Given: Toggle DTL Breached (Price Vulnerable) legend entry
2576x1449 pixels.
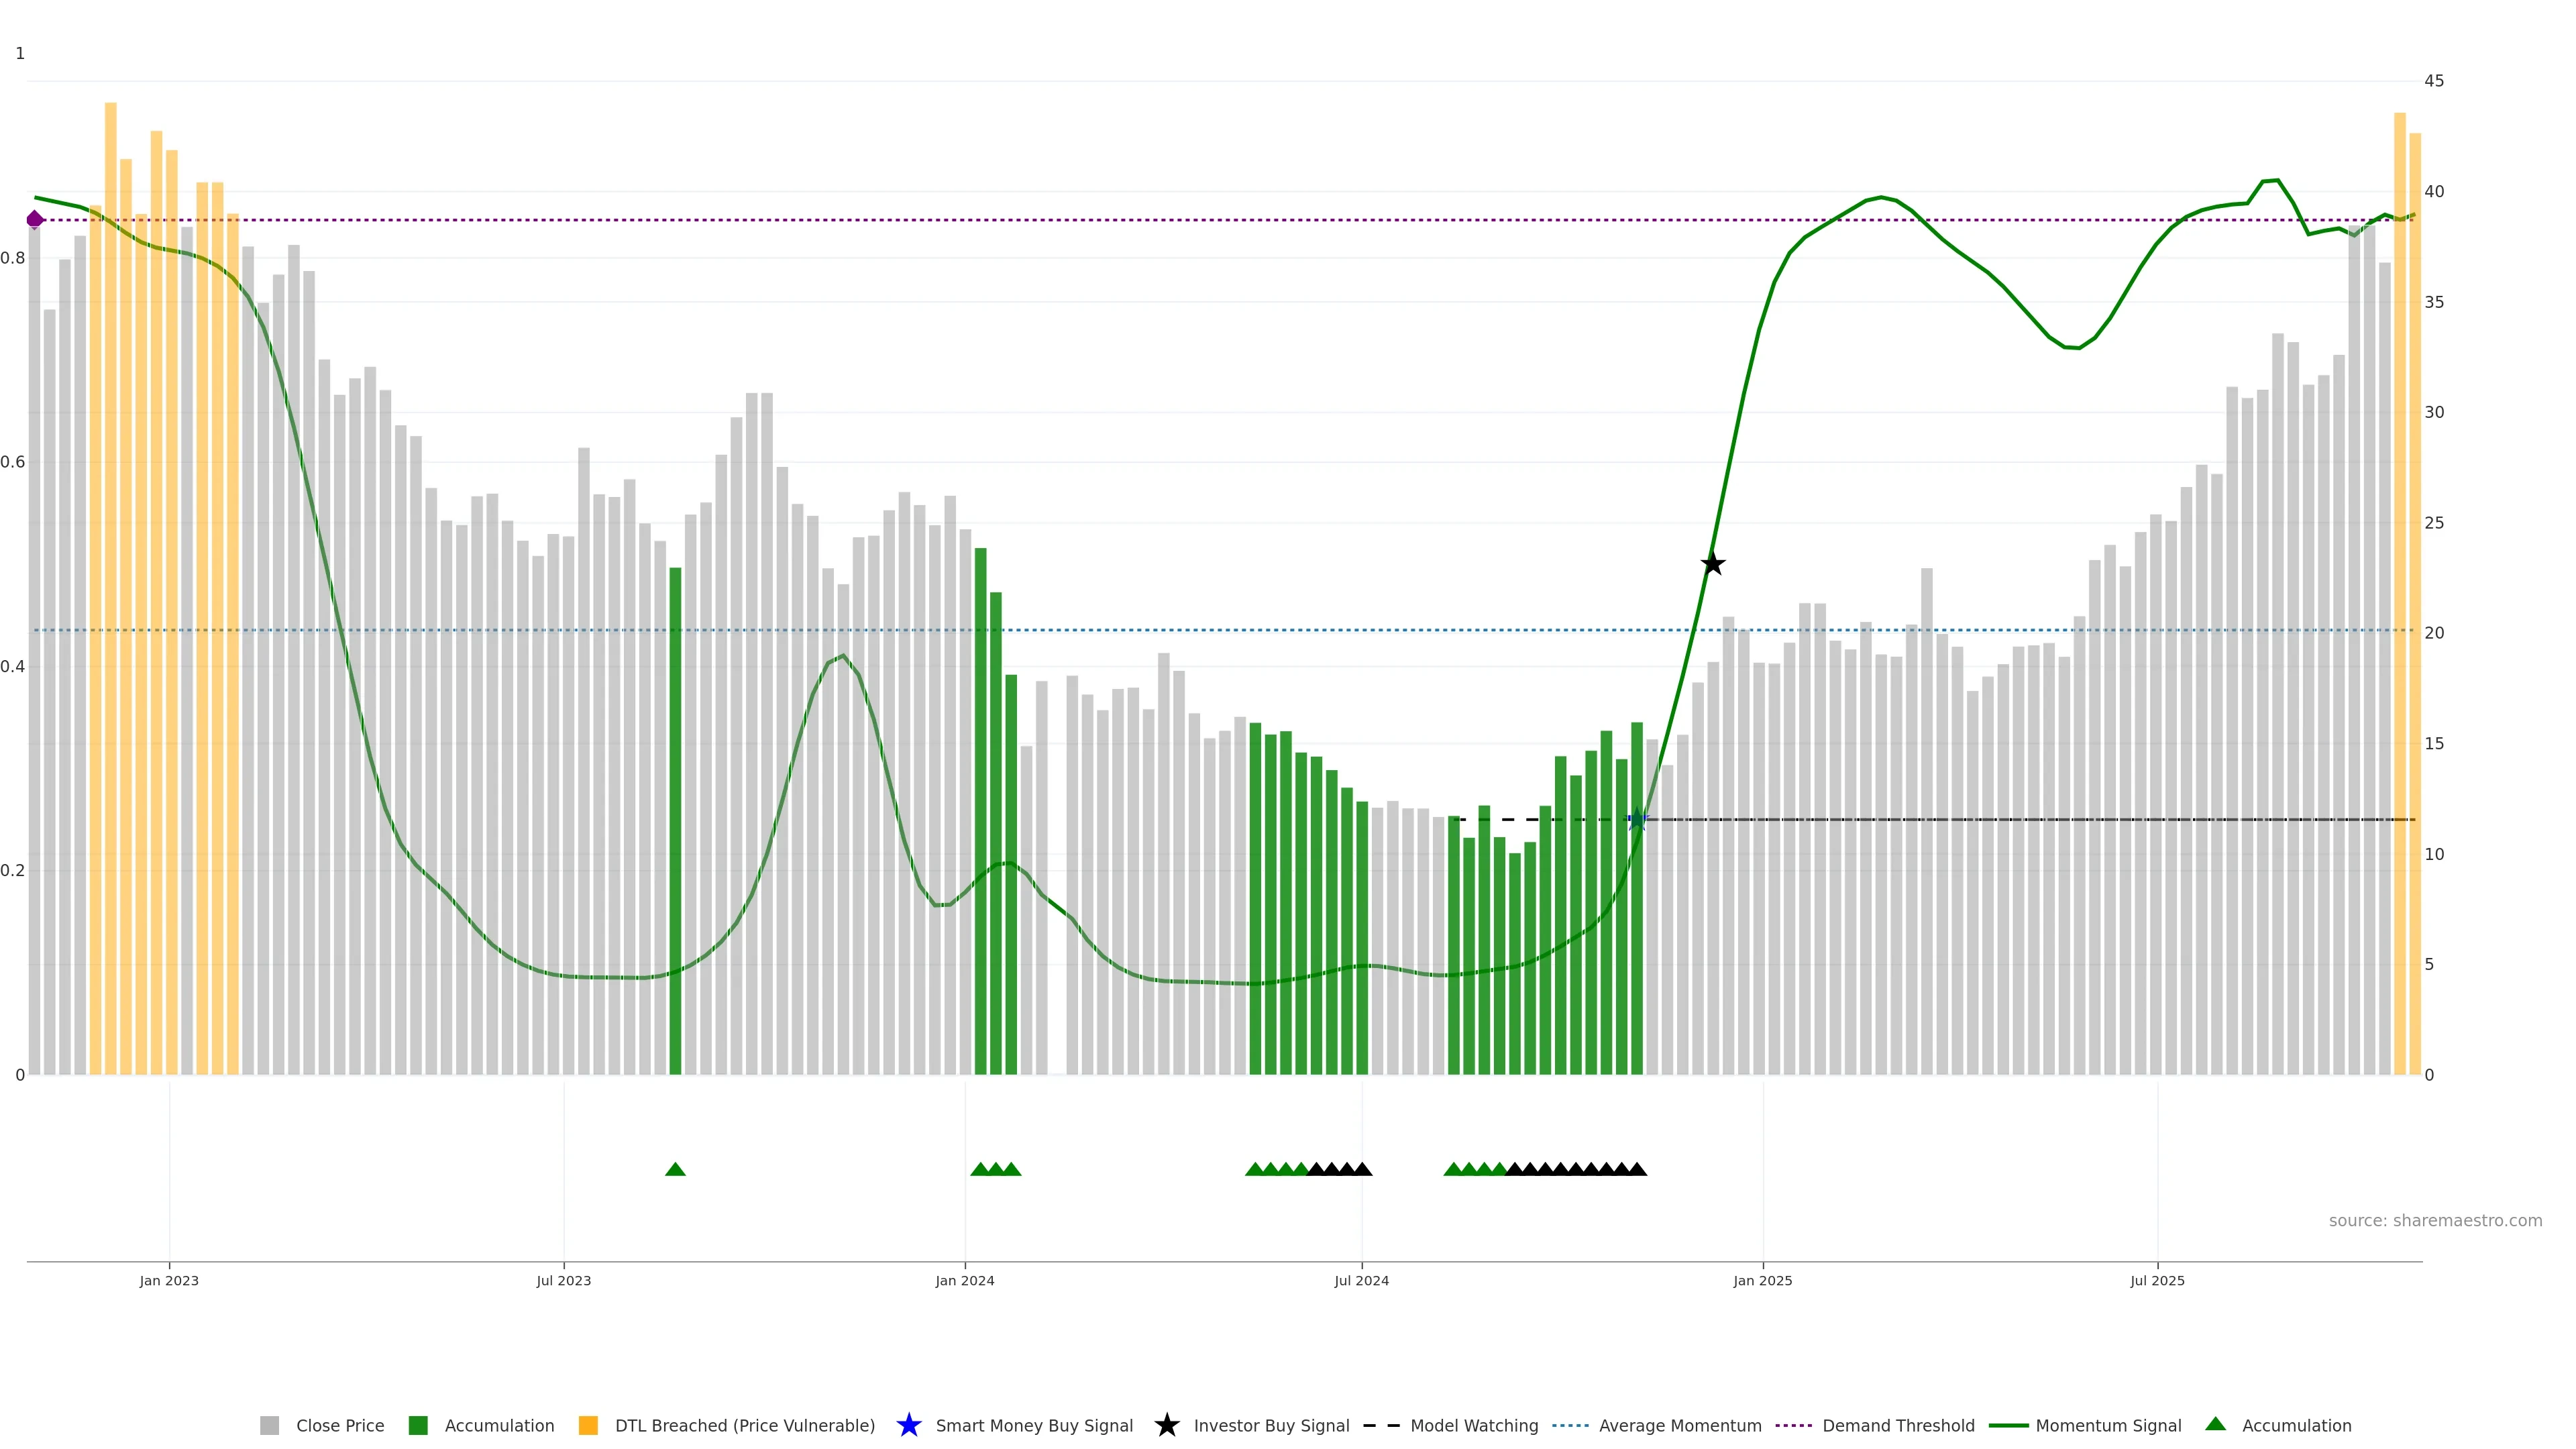Looking at the screenshot, I should tap(744, 1425).
